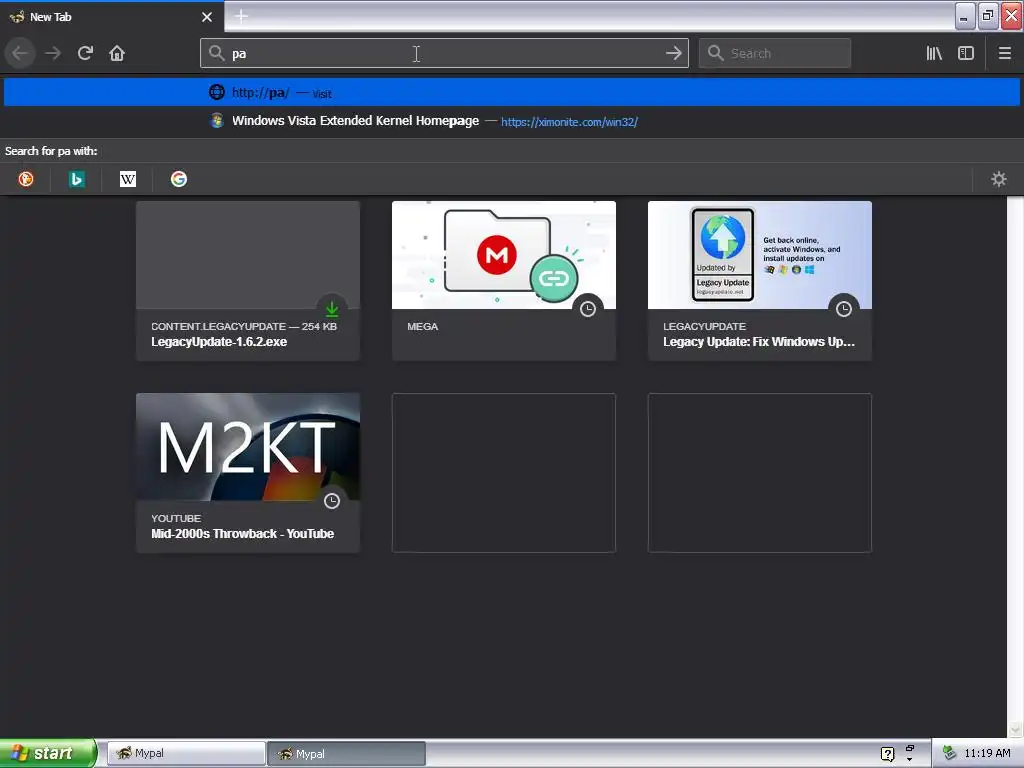Select the New Tab tab
1024x768 pixels.
[112, 17]
